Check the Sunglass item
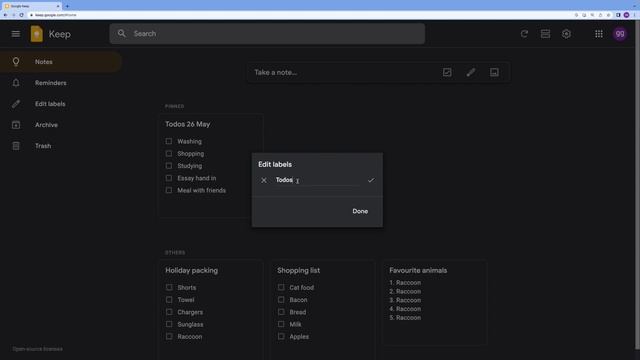 coord(169,324)
